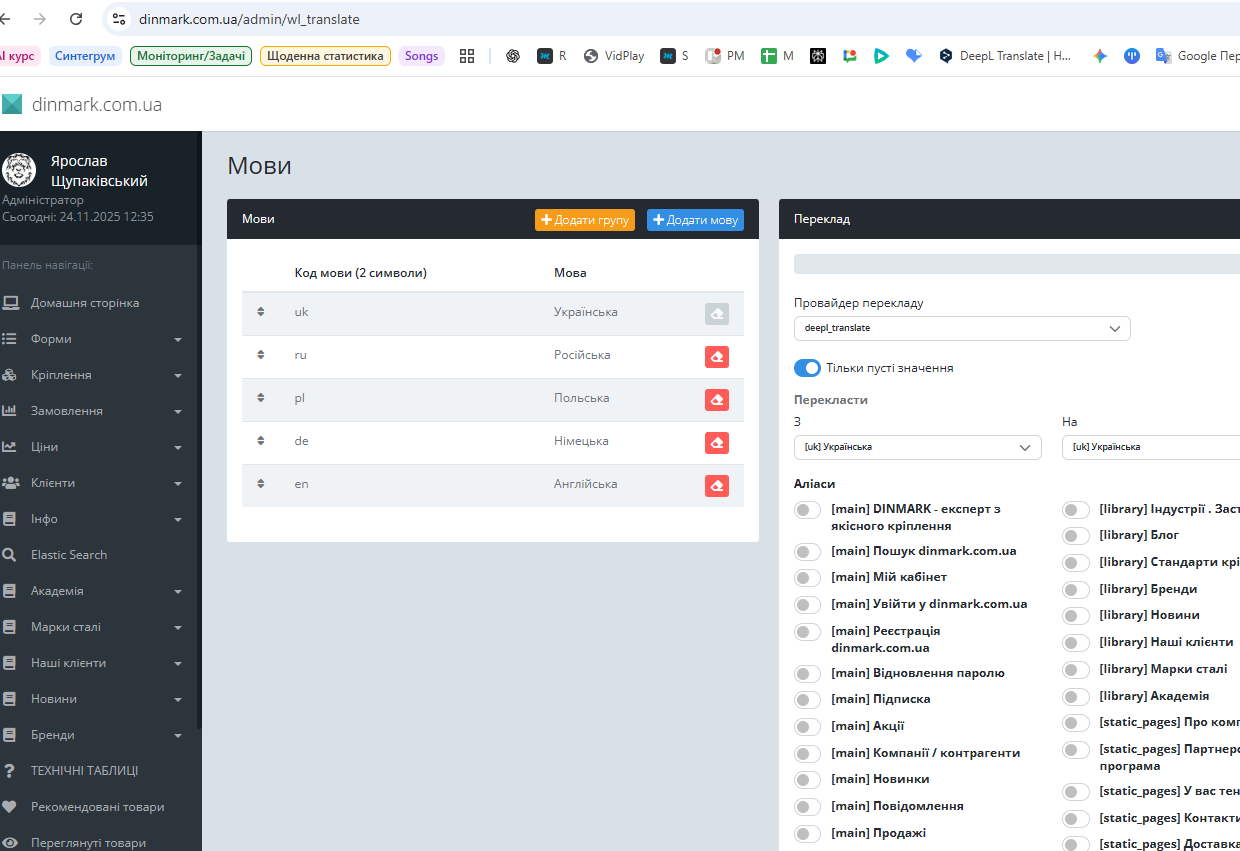
Task: Click the eye icon for Переглянуті товари
Action: tap(9, 843)
